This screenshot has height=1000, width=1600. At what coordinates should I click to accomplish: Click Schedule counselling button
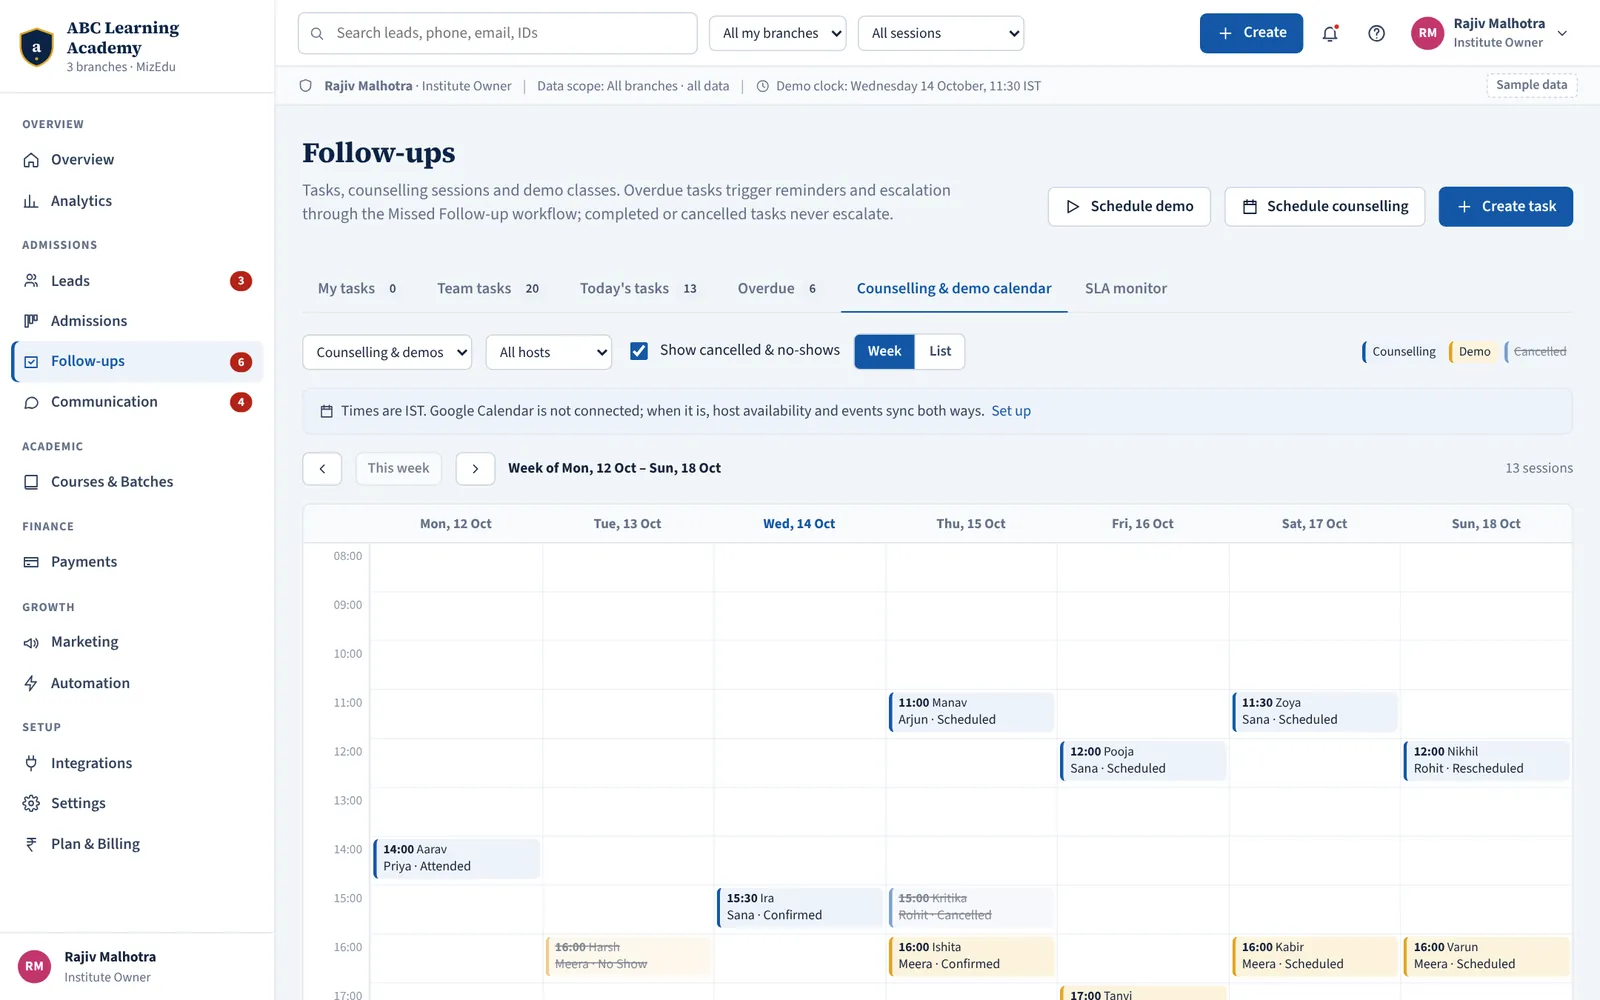(1325, 206)
